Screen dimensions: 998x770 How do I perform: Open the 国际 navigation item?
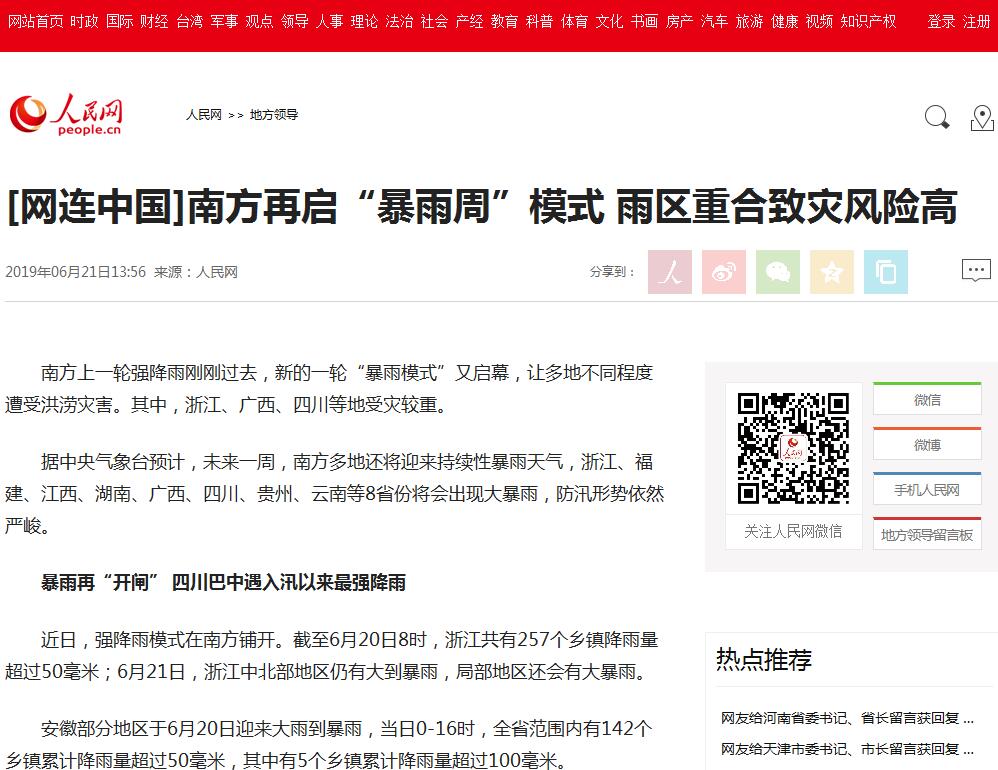tap(120, 22)
